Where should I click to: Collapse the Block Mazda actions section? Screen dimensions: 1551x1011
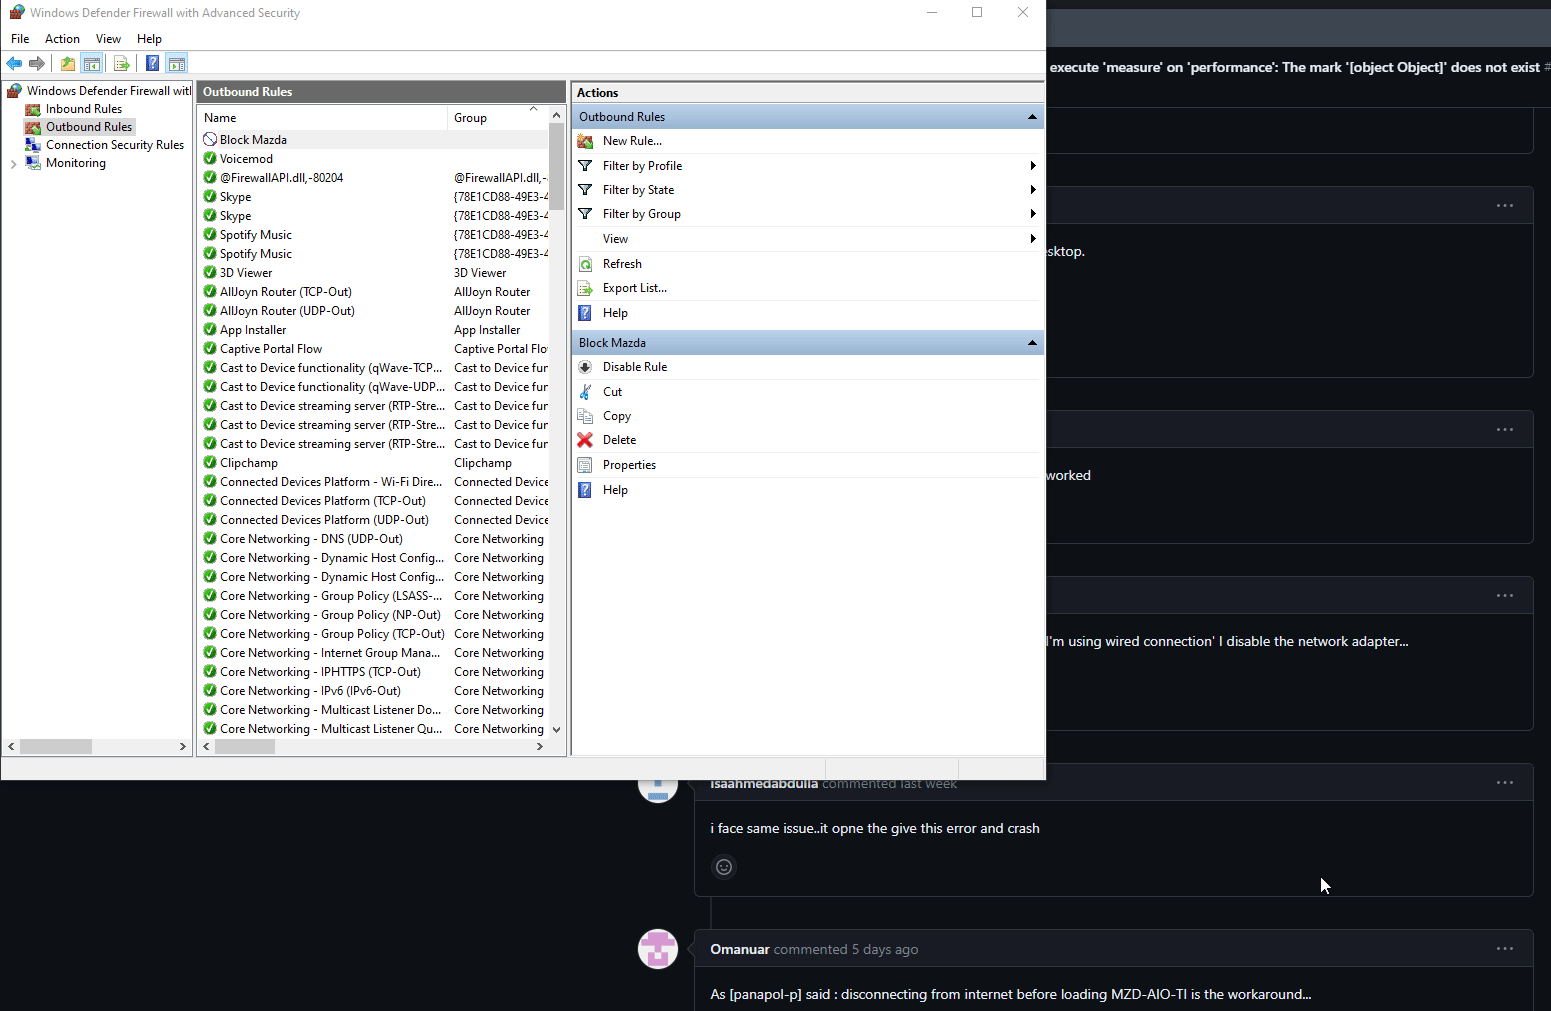coord(1032,343)
